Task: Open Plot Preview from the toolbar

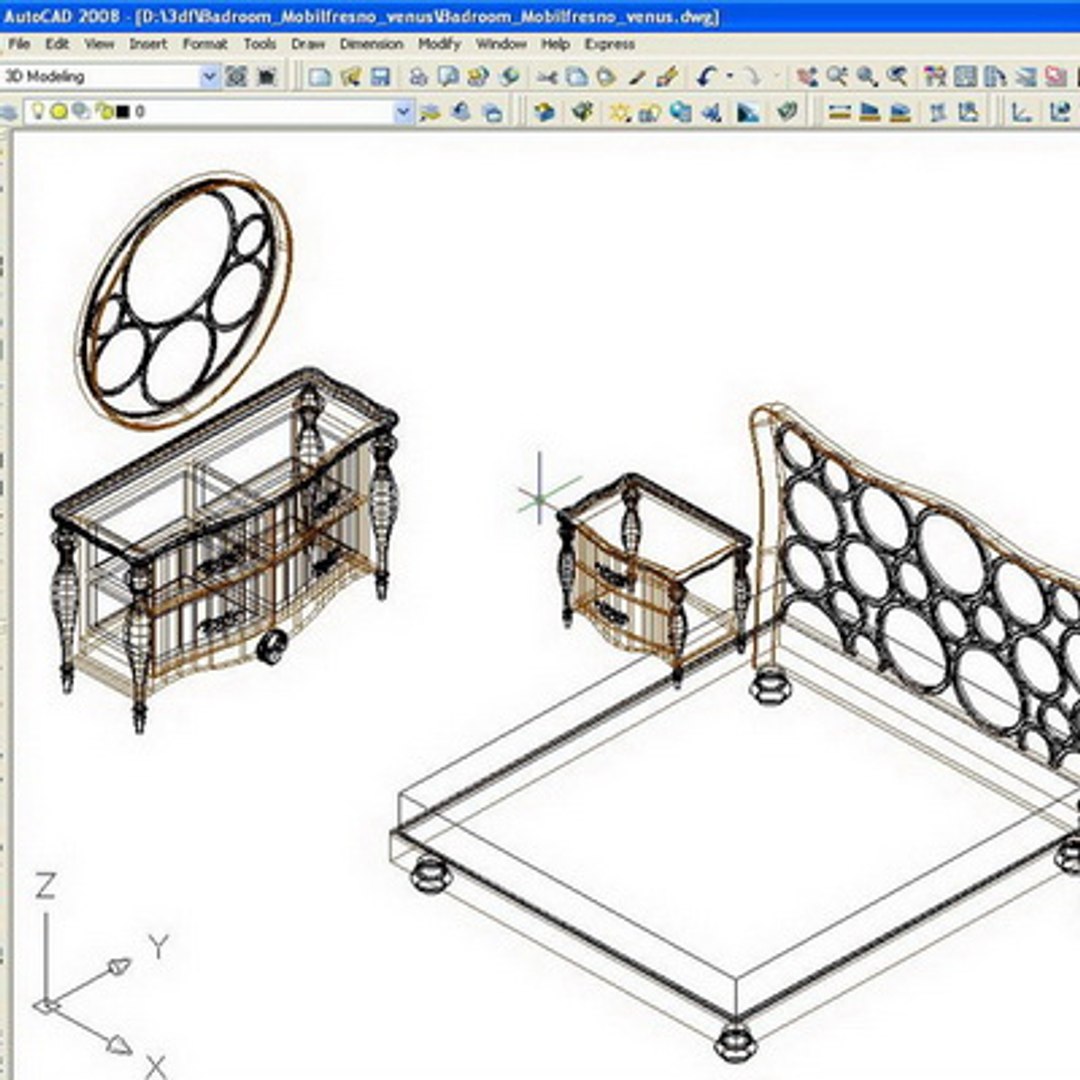Action: coord(448,76)
